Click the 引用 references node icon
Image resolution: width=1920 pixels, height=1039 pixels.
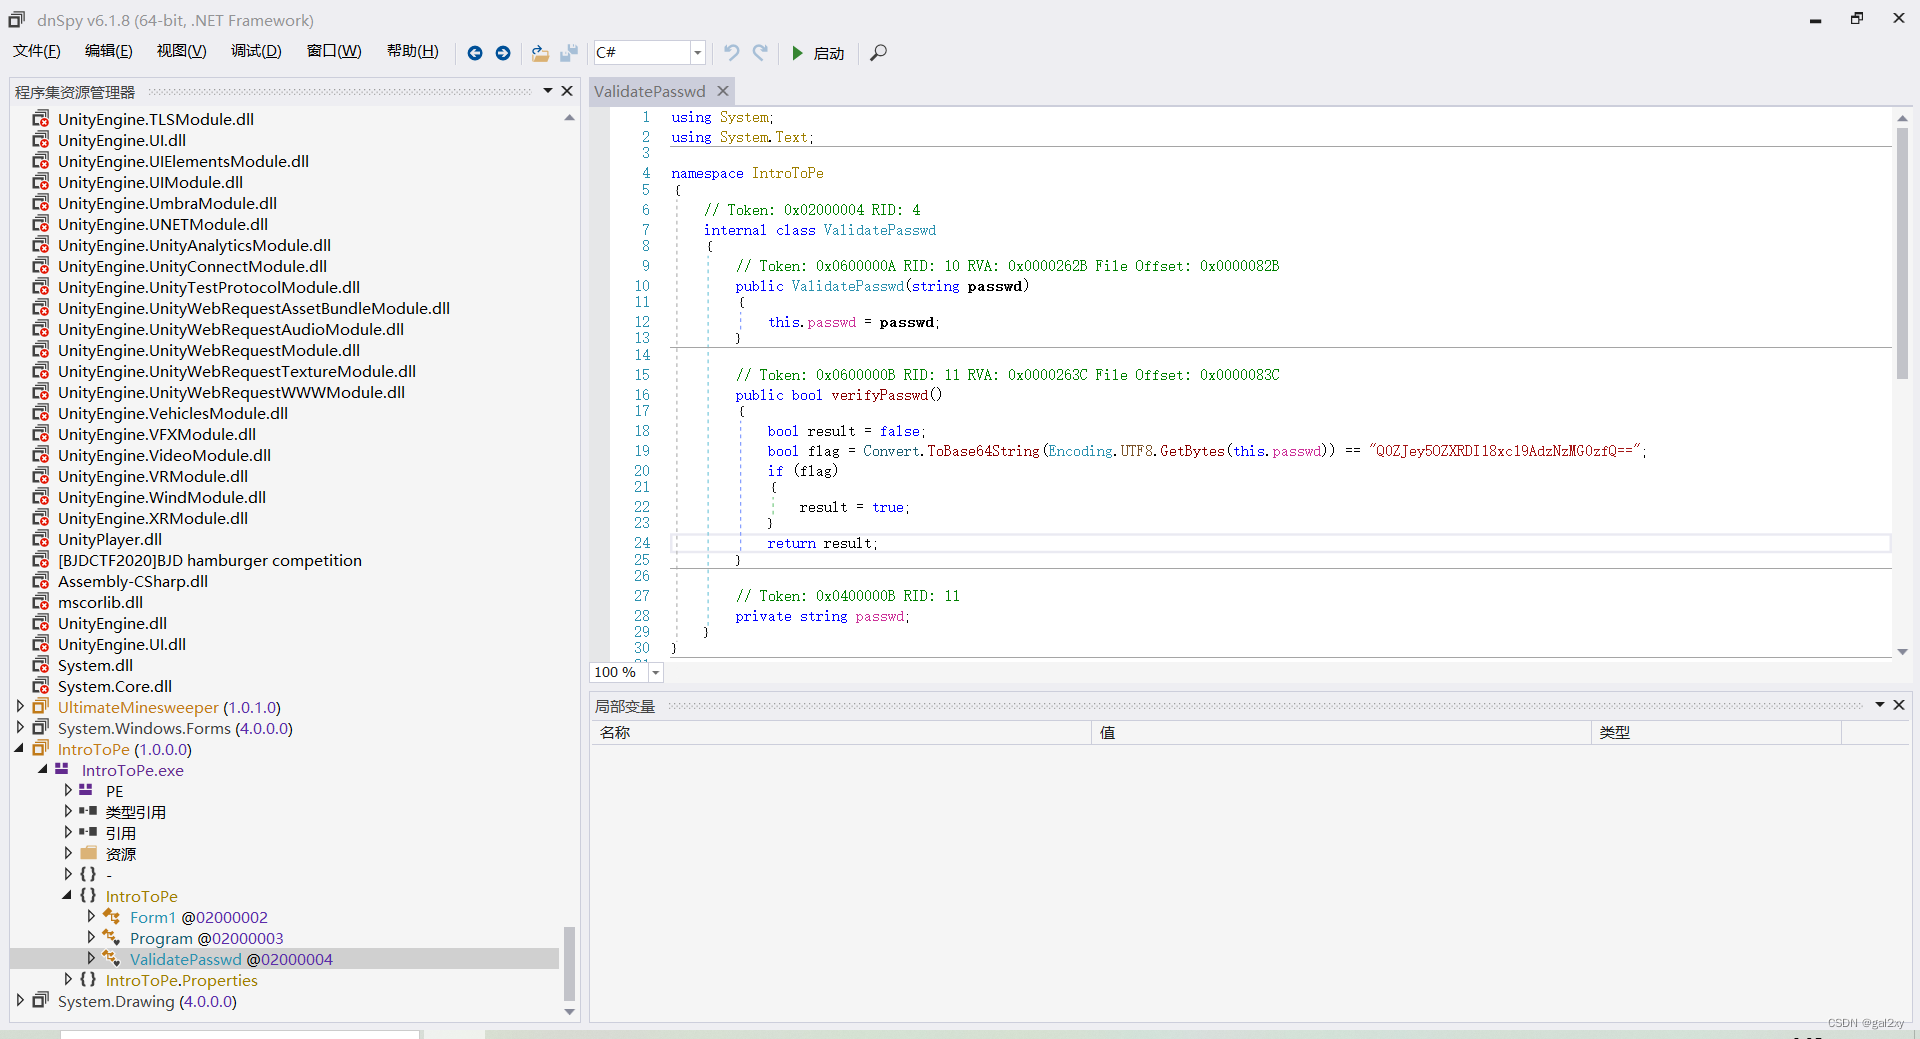(x=88, y=832)
